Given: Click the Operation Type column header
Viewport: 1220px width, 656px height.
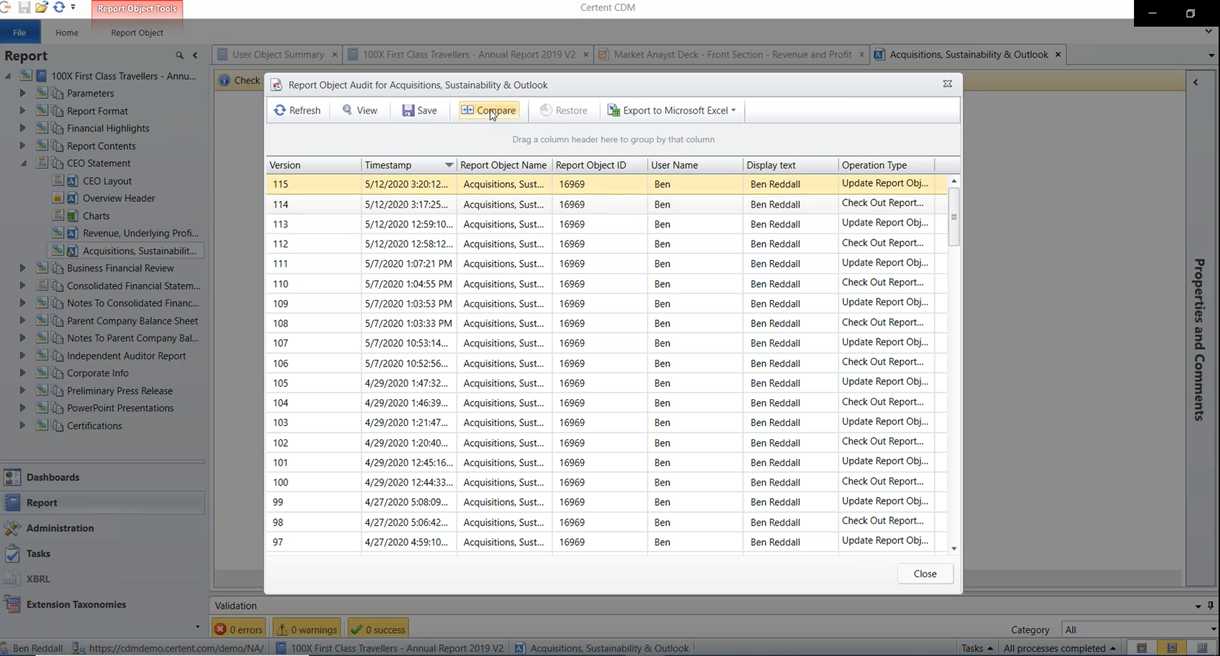Looking at the screenshot, I should [x=885, y=165].
